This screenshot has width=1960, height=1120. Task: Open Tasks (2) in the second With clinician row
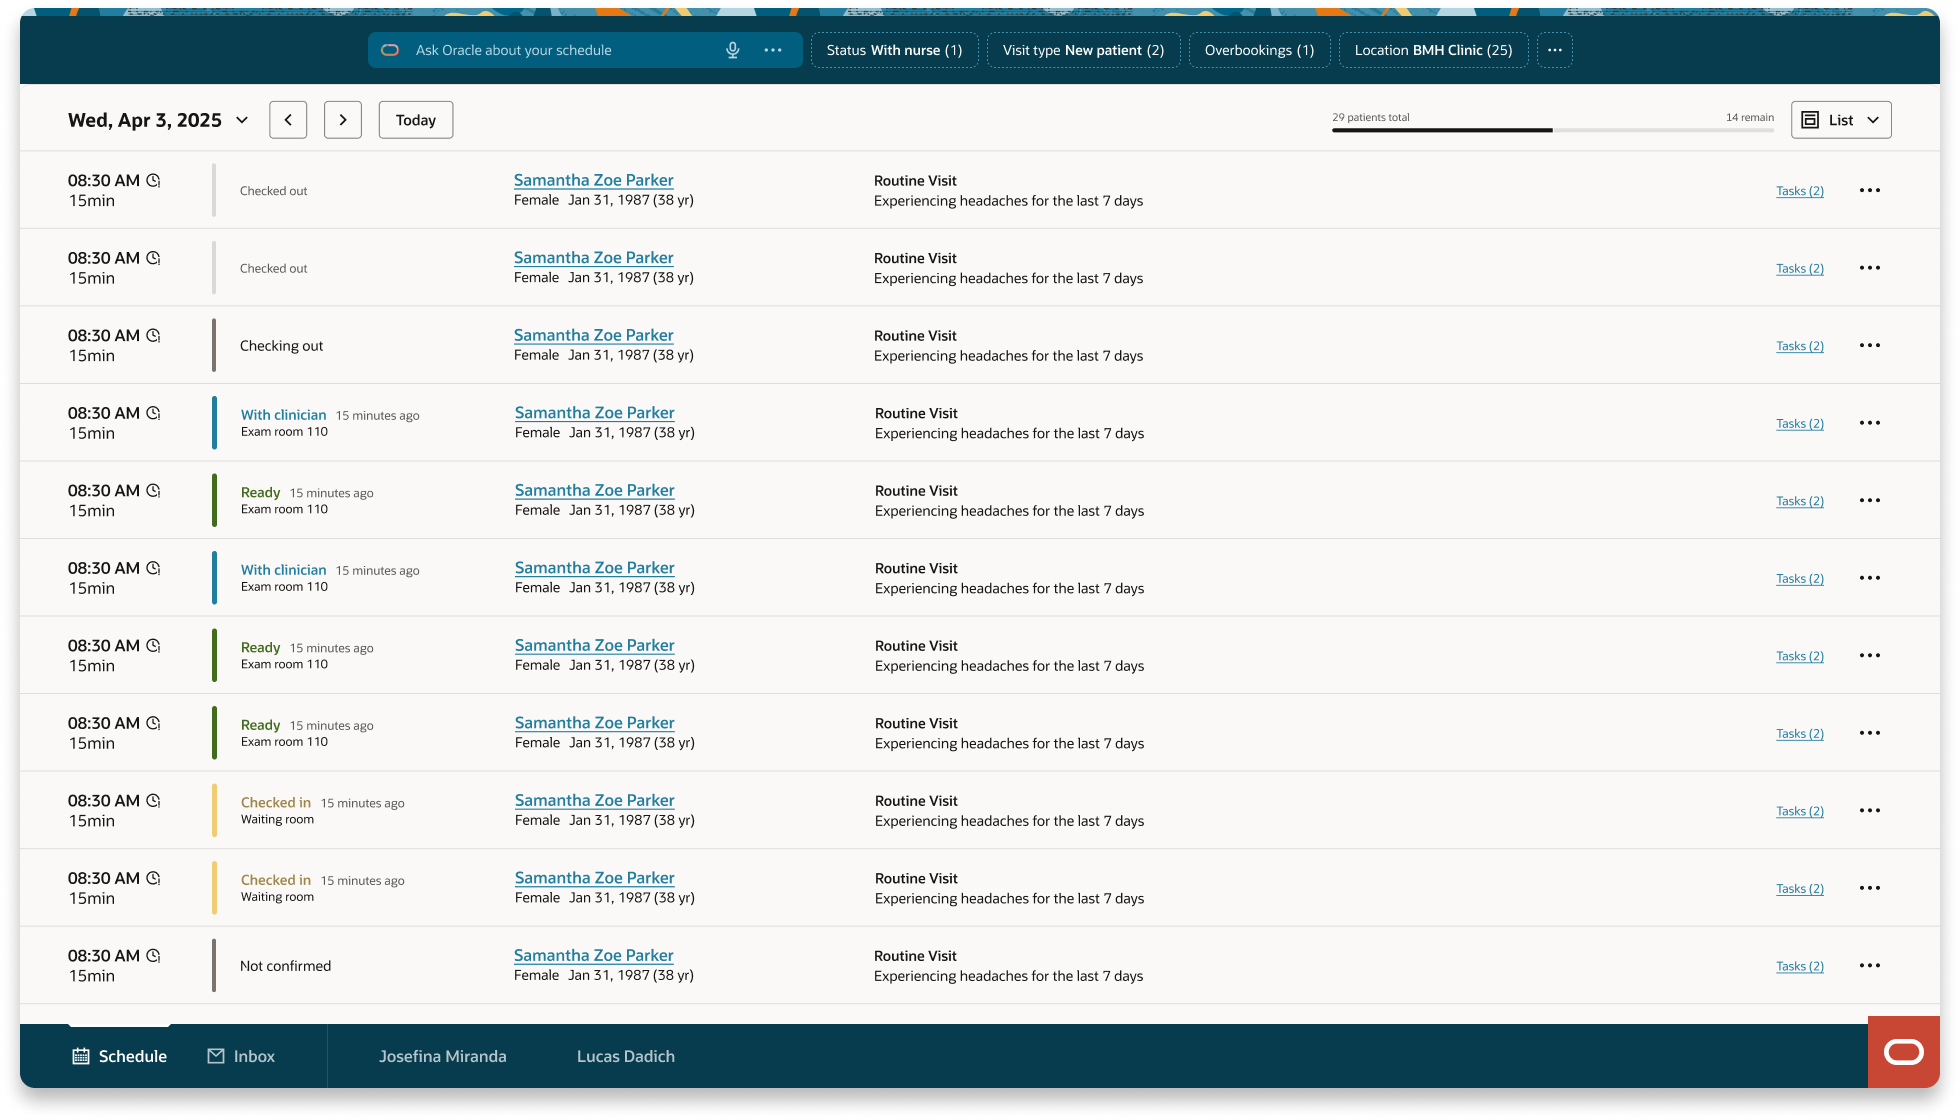point(1800,579)
